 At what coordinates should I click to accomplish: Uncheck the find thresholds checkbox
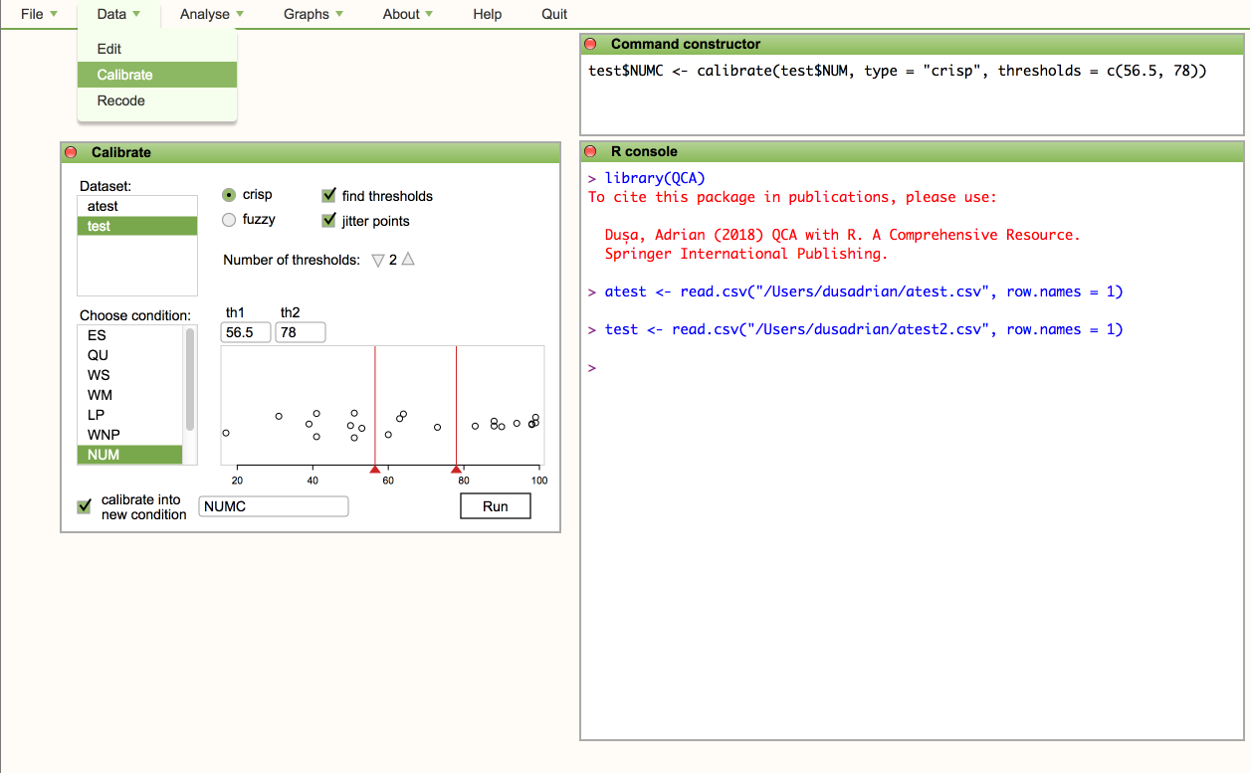(329, 196)
